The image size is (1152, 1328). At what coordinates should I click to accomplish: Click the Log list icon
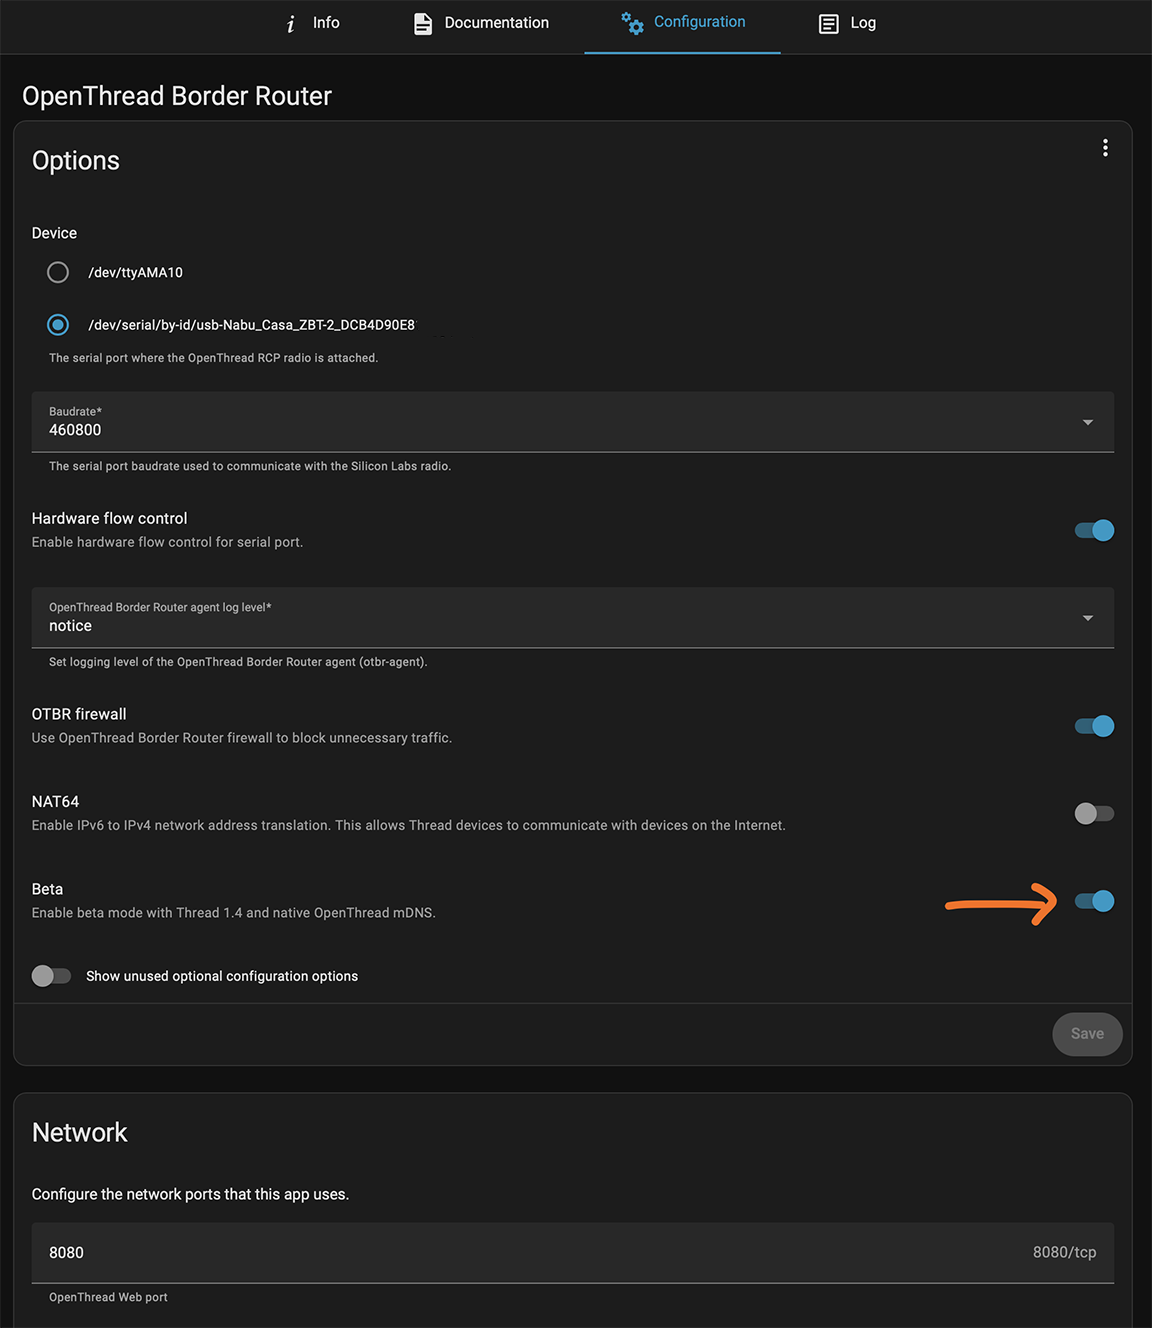[828, 24]
